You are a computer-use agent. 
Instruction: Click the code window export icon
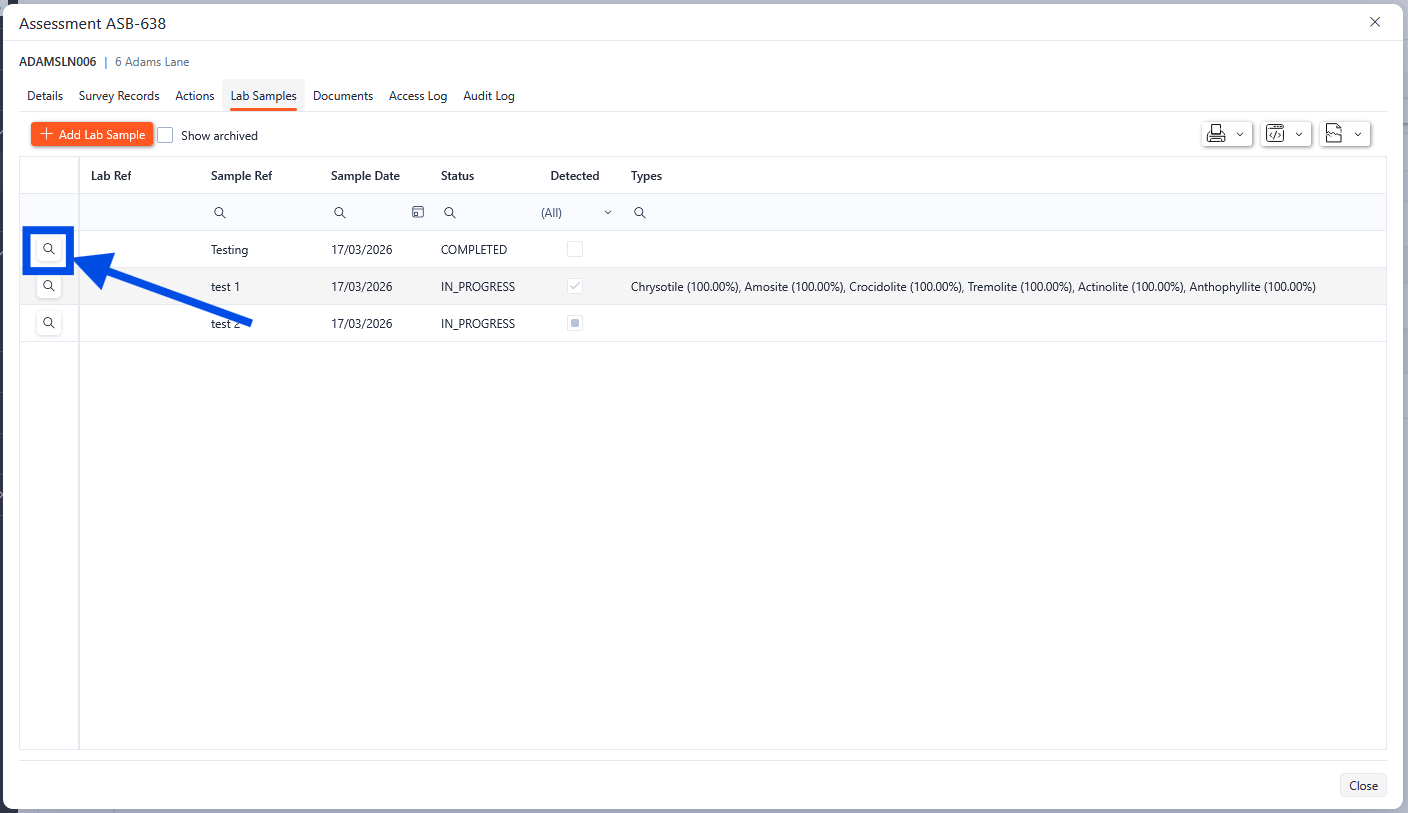point(1276,134)
